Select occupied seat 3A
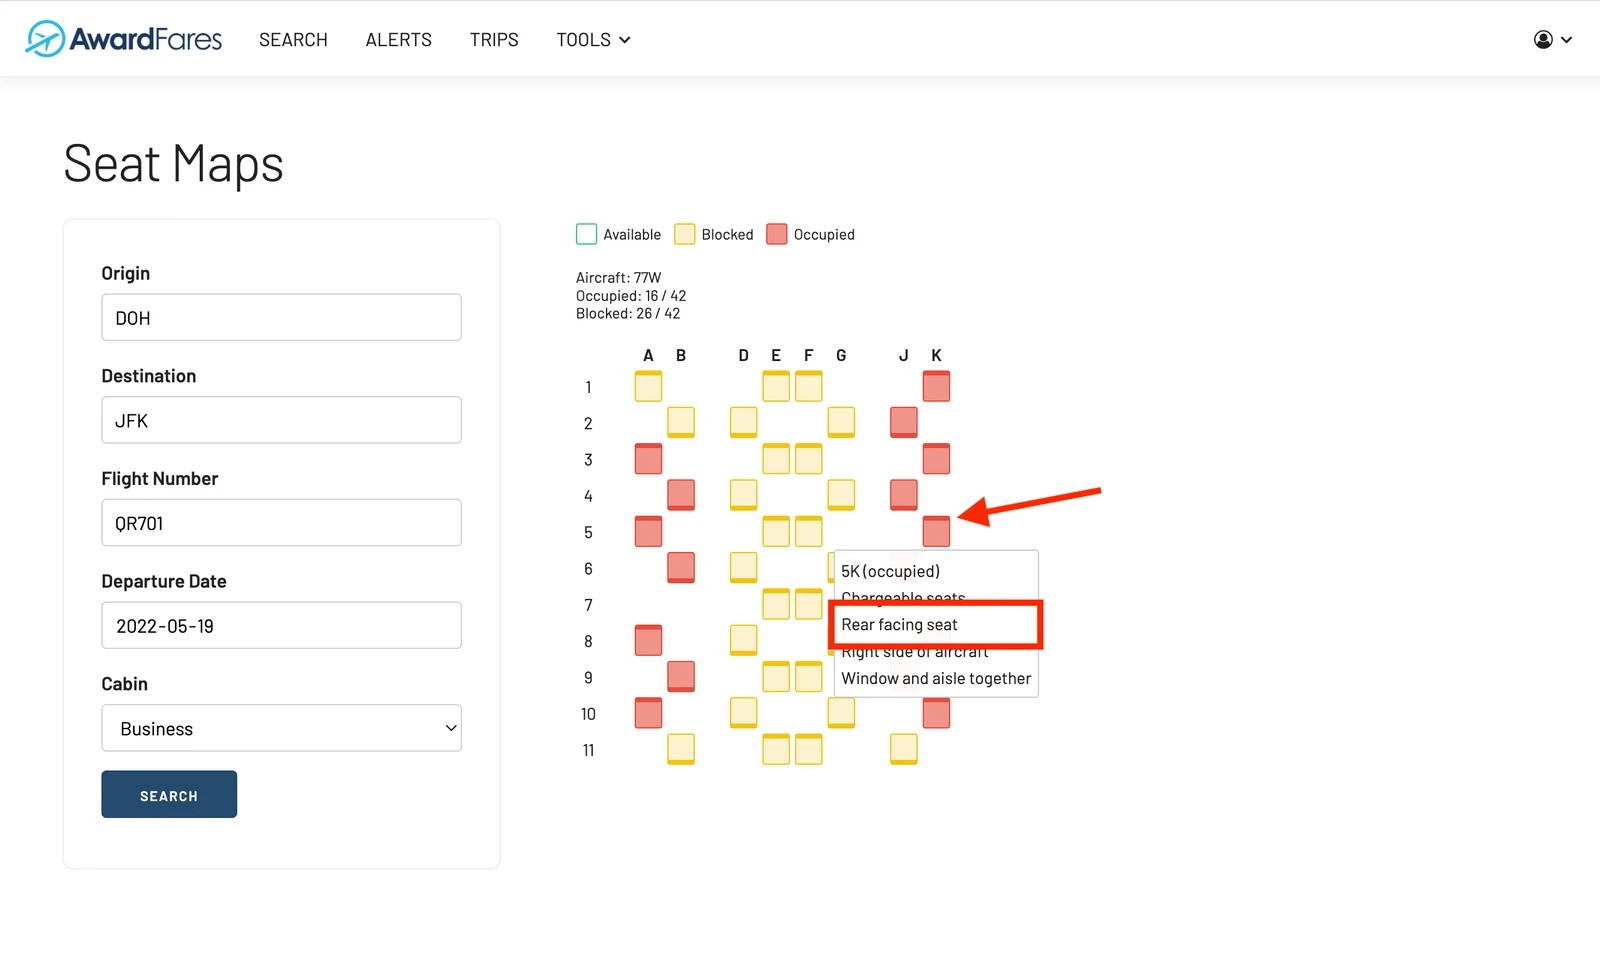 tap(648, 459)
